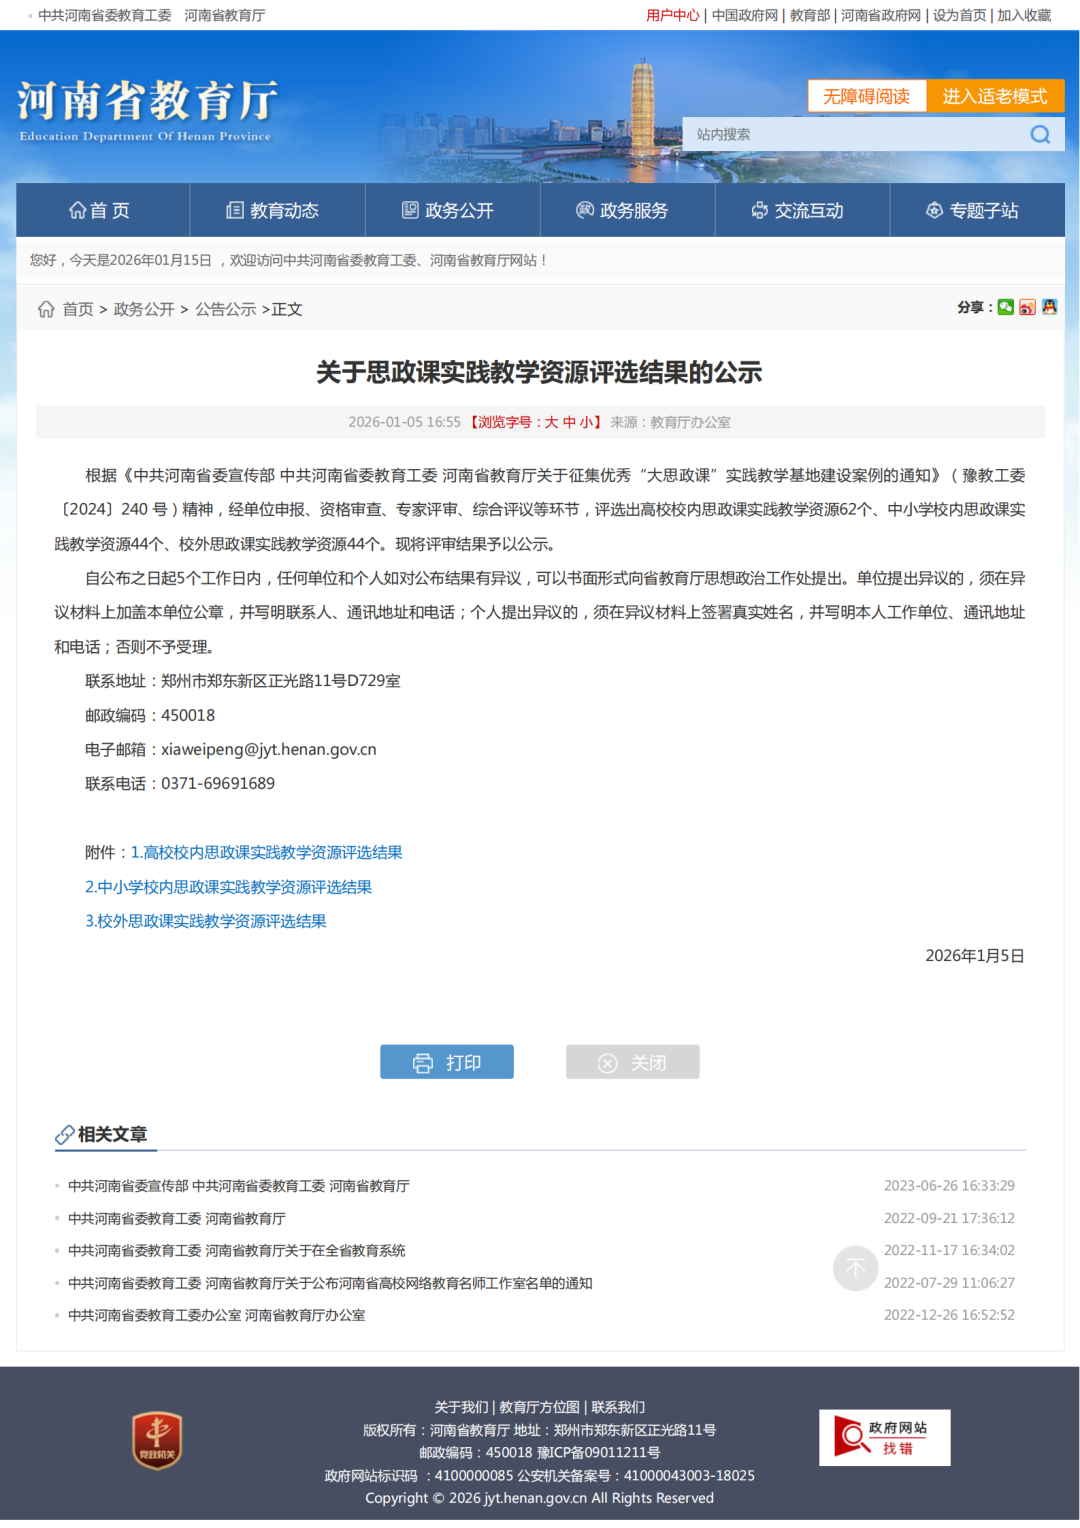This screenshot has width=1080, height=1528.
Task: Open 政务服务 navigation tab
Action: 627,210
